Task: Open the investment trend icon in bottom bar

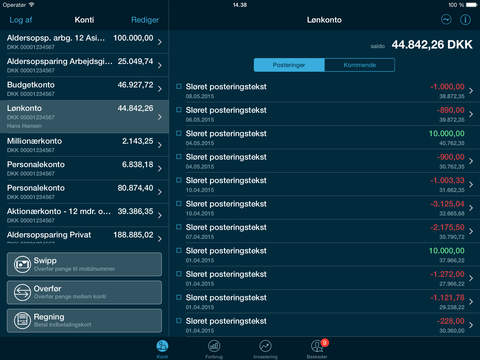Action: click(x=265, y=346)
